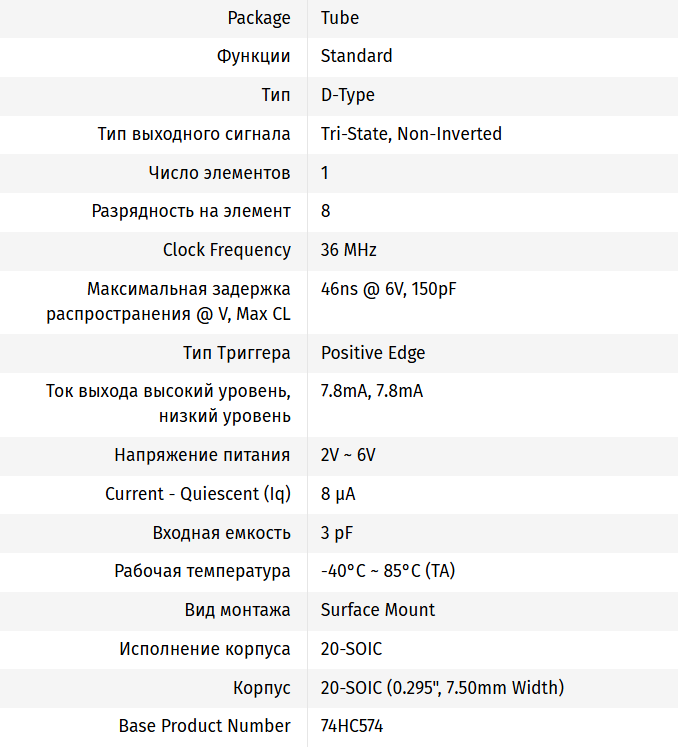Click the 'D-Type' type value
This screenshot has width=678, height=755.
click(x=347, y=95)
